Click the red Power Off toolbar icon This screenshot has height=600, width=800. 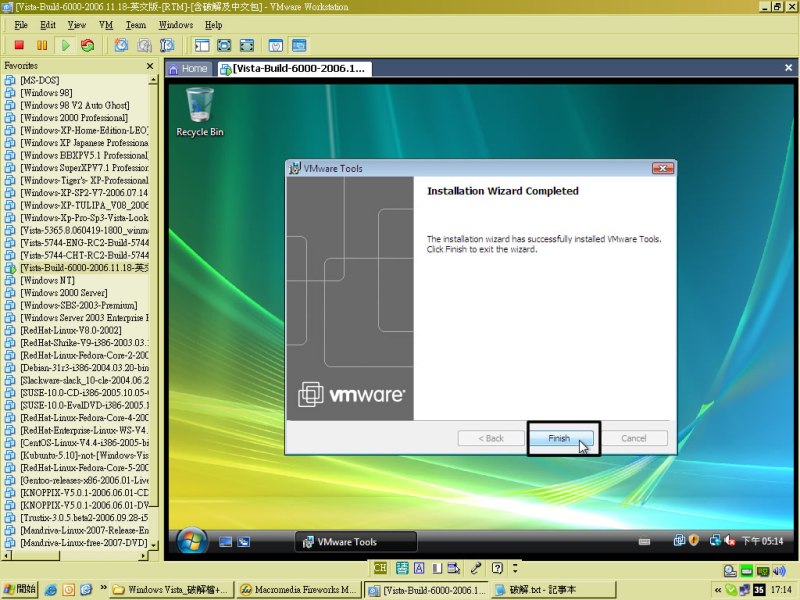click(x=19, y=45)
